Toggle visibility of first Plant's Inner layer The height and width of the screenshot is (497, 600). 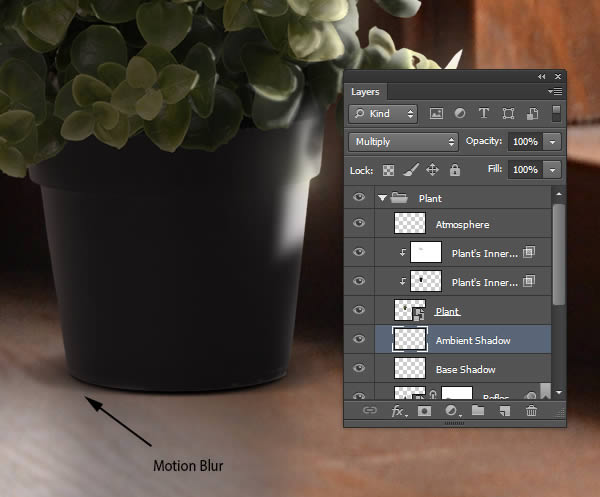[x=359, y=252]
